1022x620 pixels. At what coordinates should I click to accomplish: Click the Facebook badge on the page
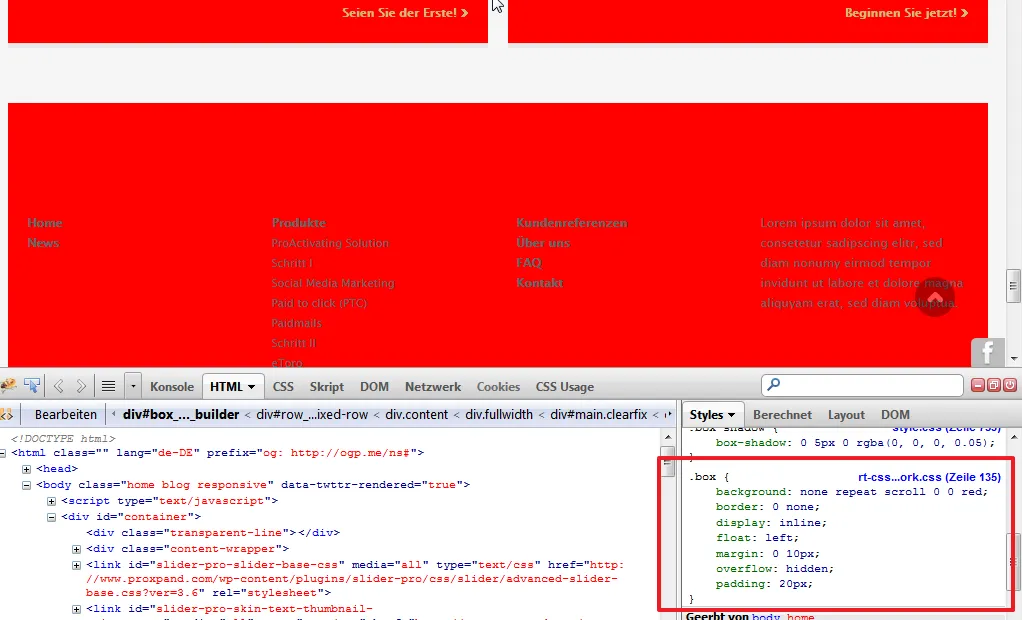coord(987,353)
